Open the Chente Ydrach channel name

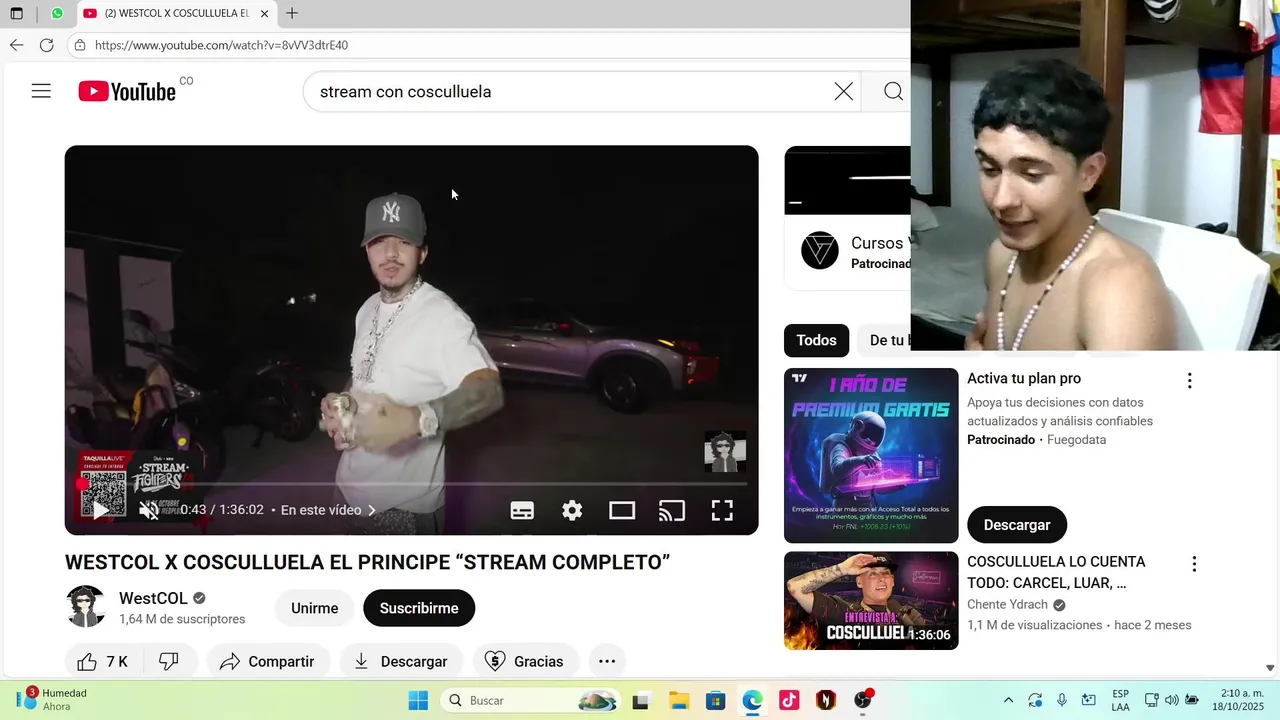1007,605
